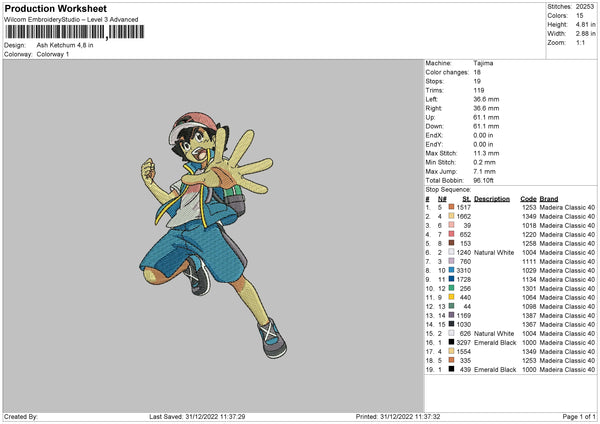Select the blue swatch with 3310 stitches
Image resolution: width=600 pixels, height=424 pixels.
click(x=452, y=270)
